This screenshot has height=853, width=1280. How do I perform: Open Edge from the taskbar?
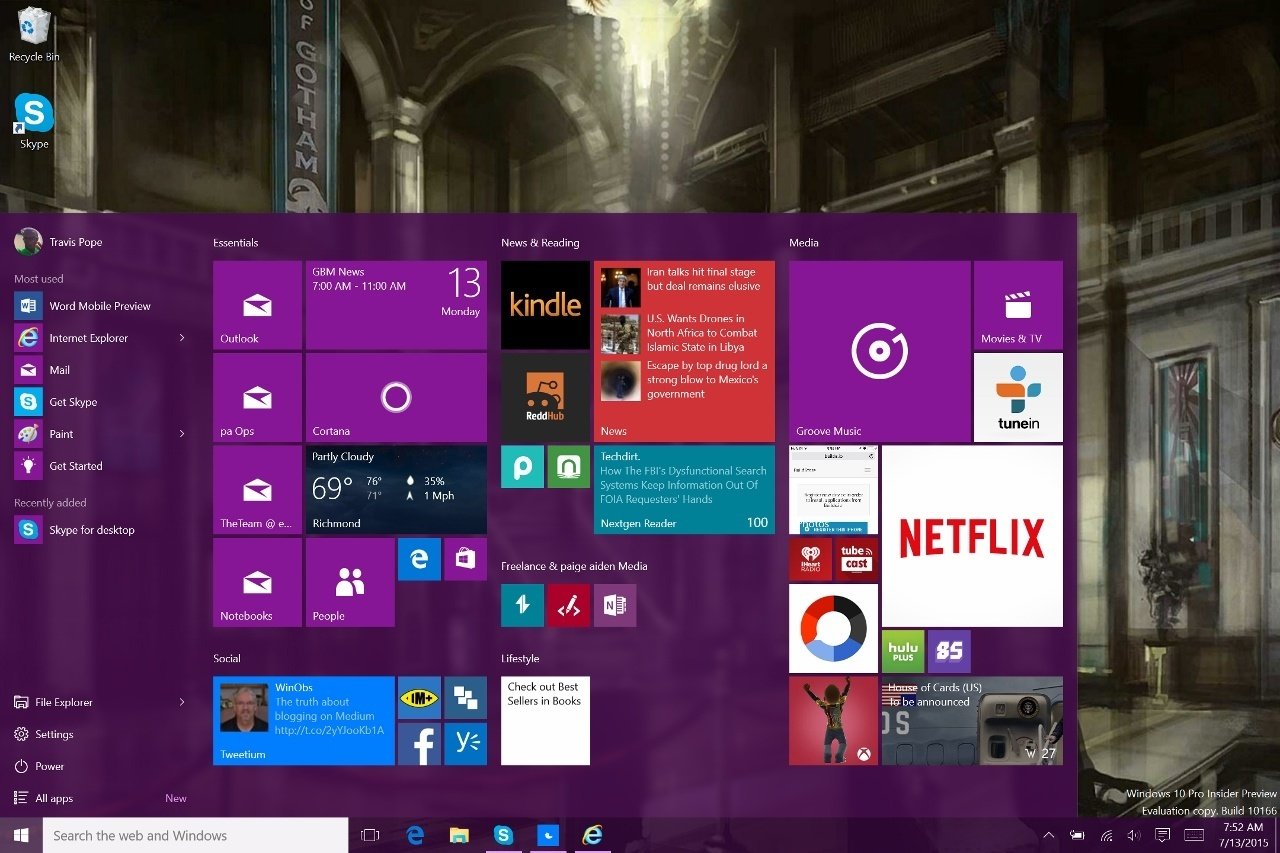(x=415, y=835)
